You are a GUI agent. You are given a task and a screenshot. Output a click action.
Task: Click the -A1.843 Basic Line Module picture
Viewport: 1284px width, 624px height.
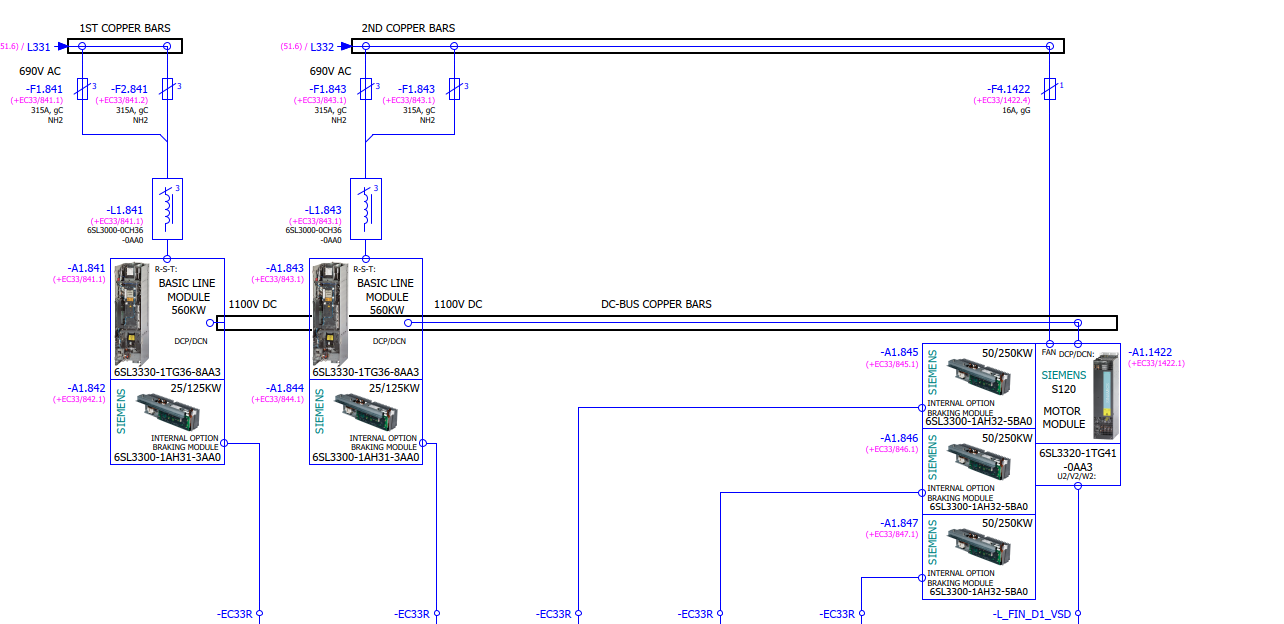tap(330, 313)
